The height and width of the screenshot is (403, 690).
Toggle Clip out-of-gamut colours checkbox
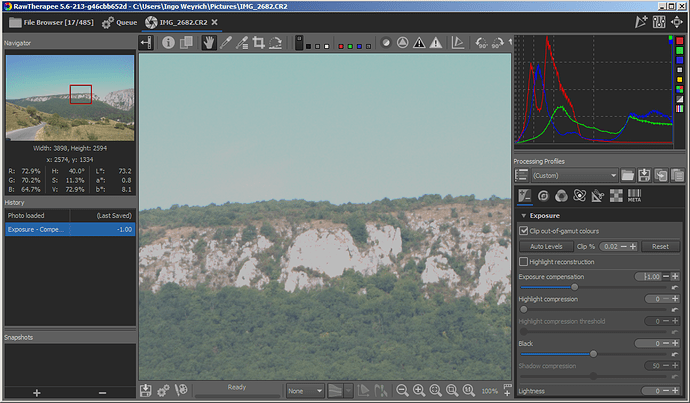[x=524, y=231]
